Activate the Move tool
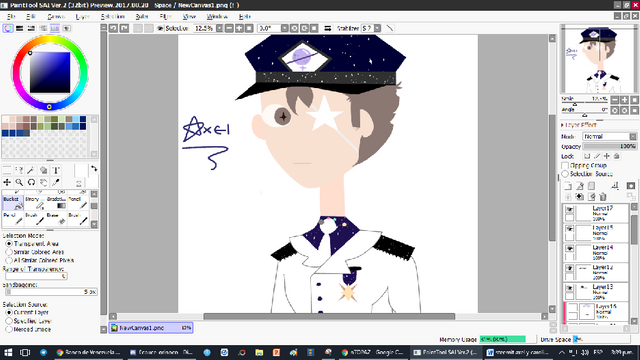Viewport: 640px width, 360px height. pyautogui.click(x=7, y=182)
